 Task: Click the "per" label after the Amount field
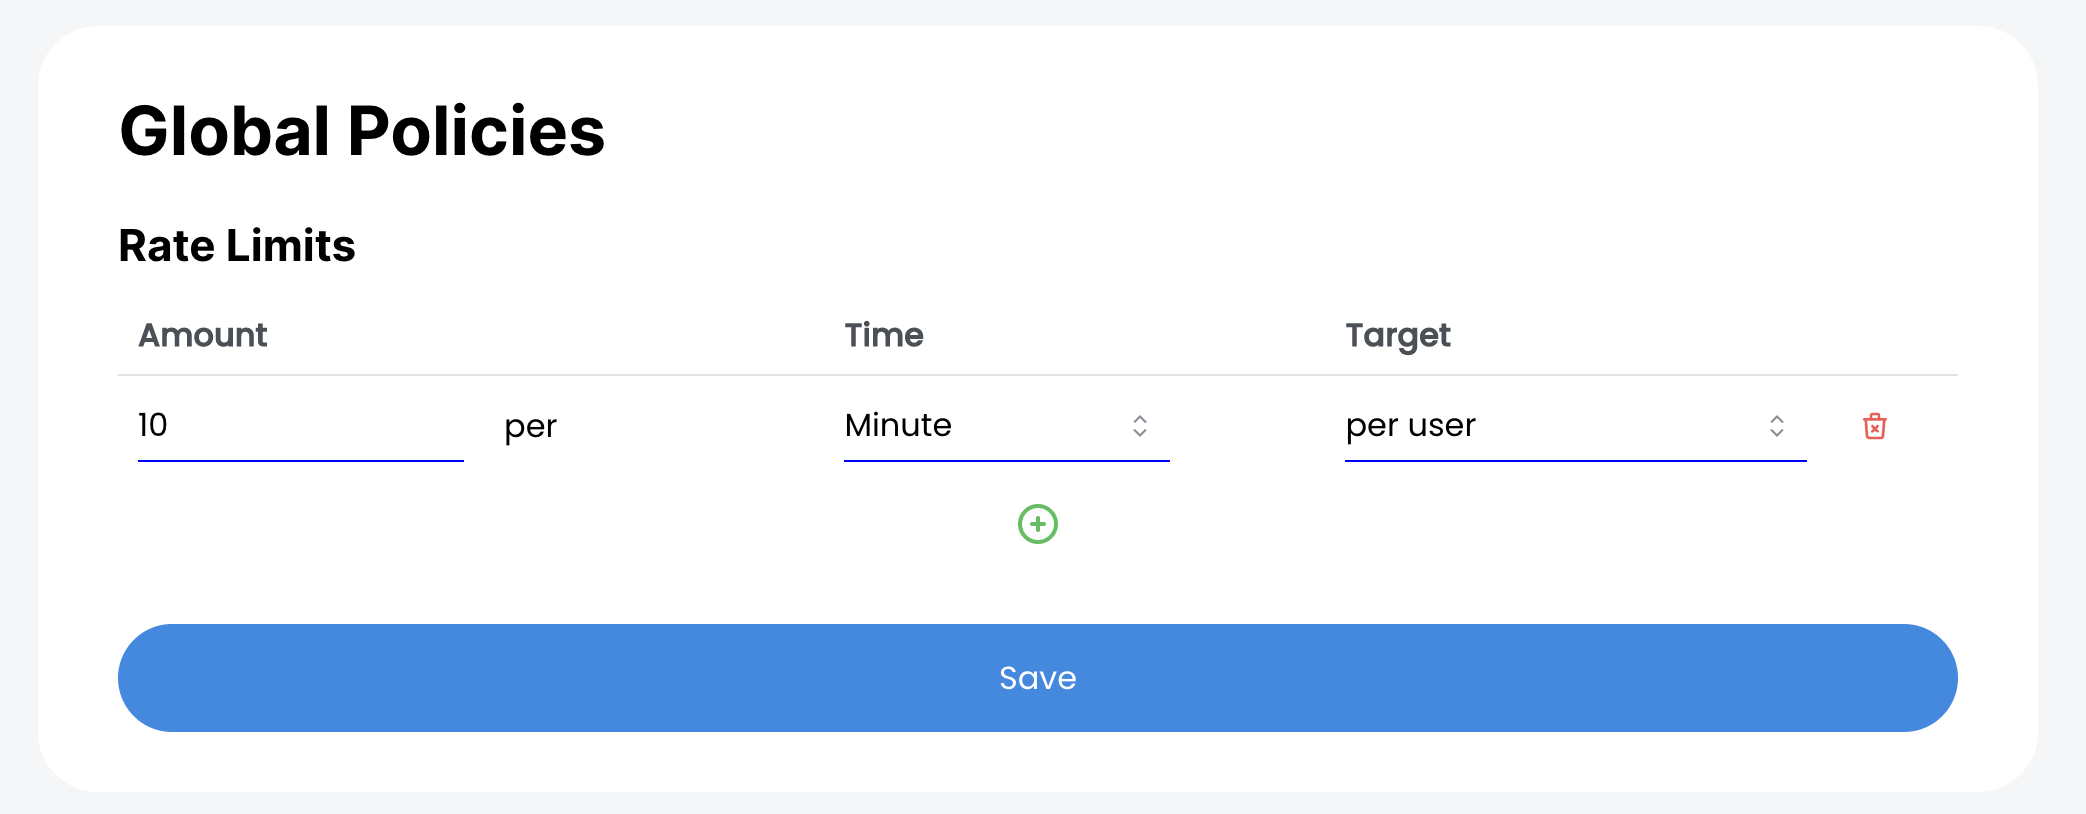click(530, 427)
